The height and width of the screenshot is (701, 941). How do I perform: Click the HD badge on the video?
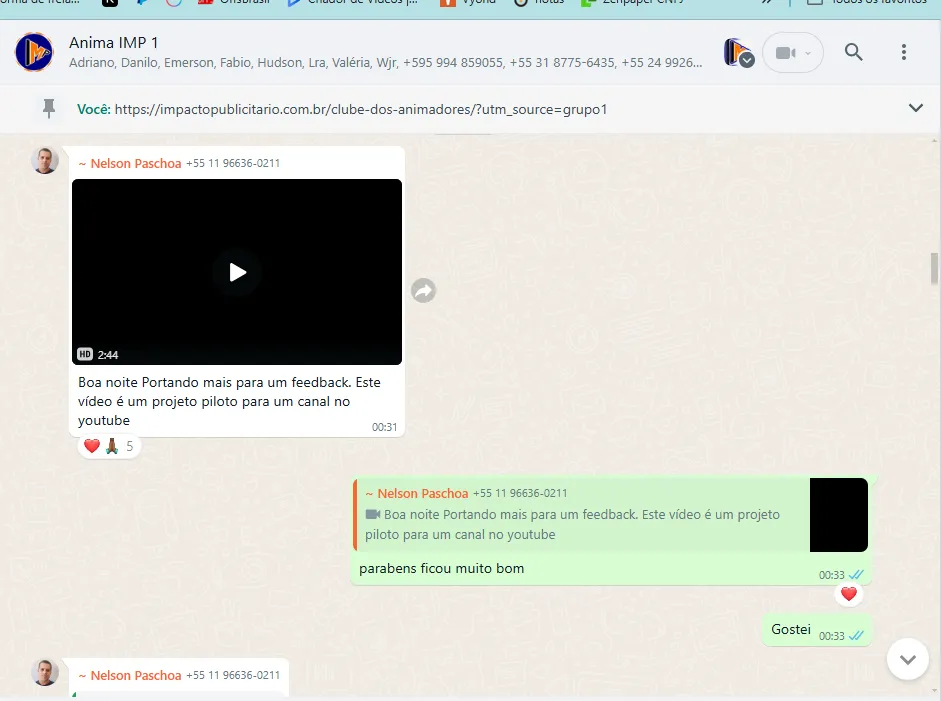coord(85,354)
